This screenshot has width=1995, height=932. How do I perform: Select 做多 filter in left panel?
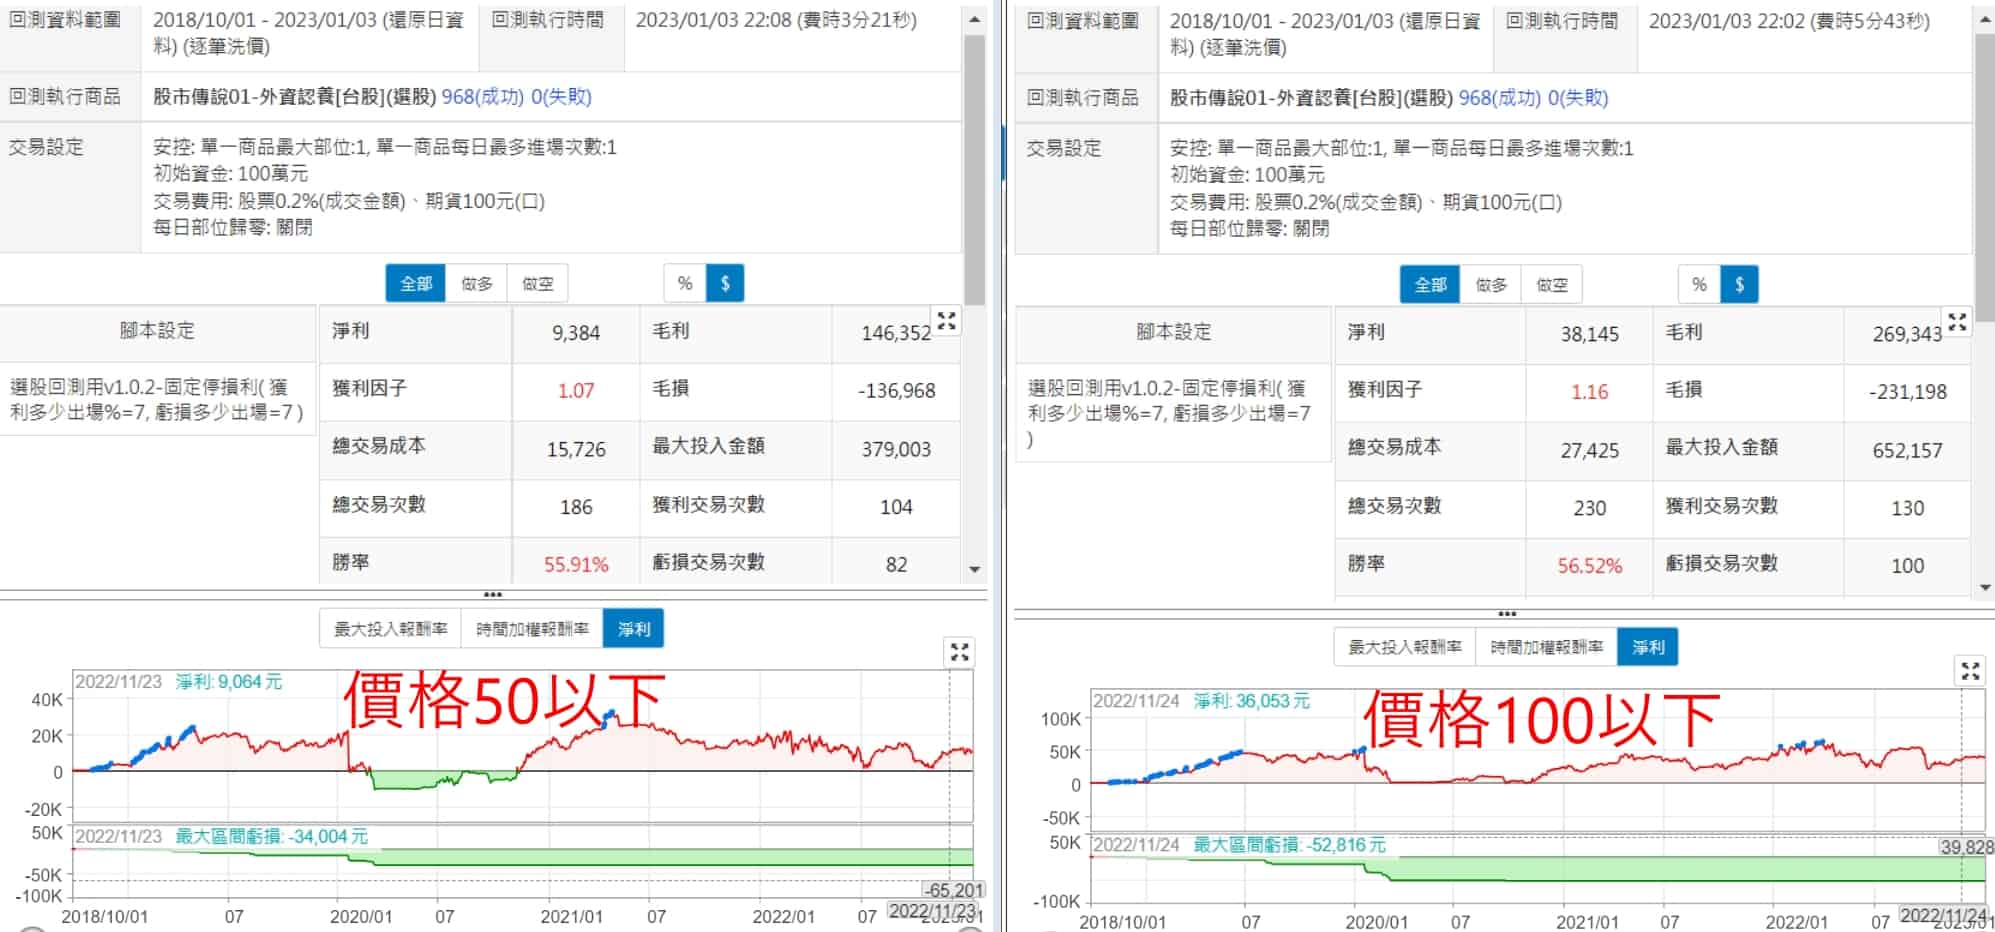point(477,284)
